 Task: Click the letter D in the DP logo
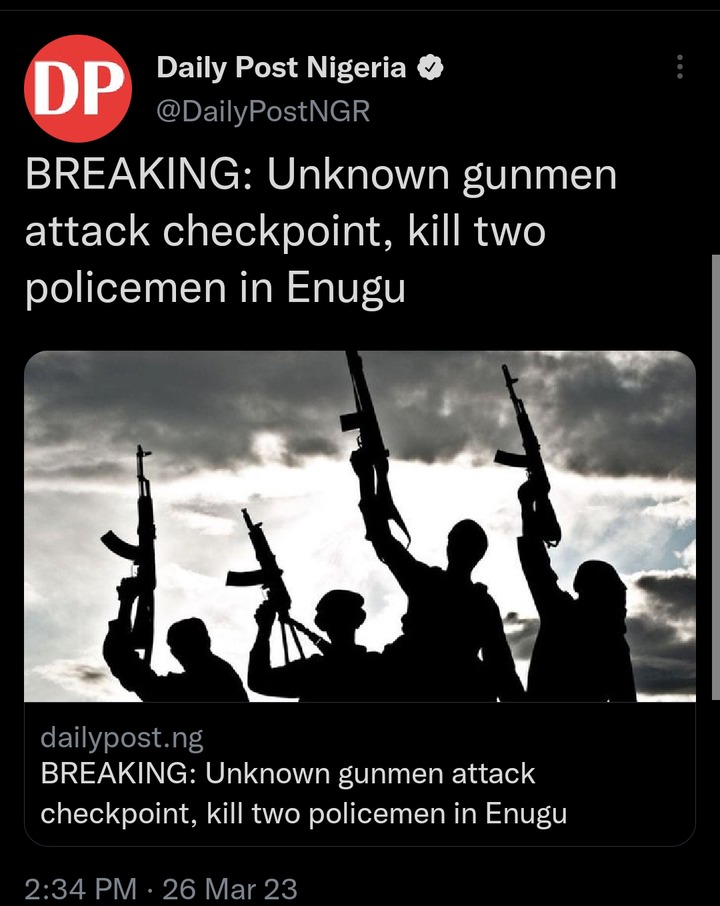coord(57,88)
